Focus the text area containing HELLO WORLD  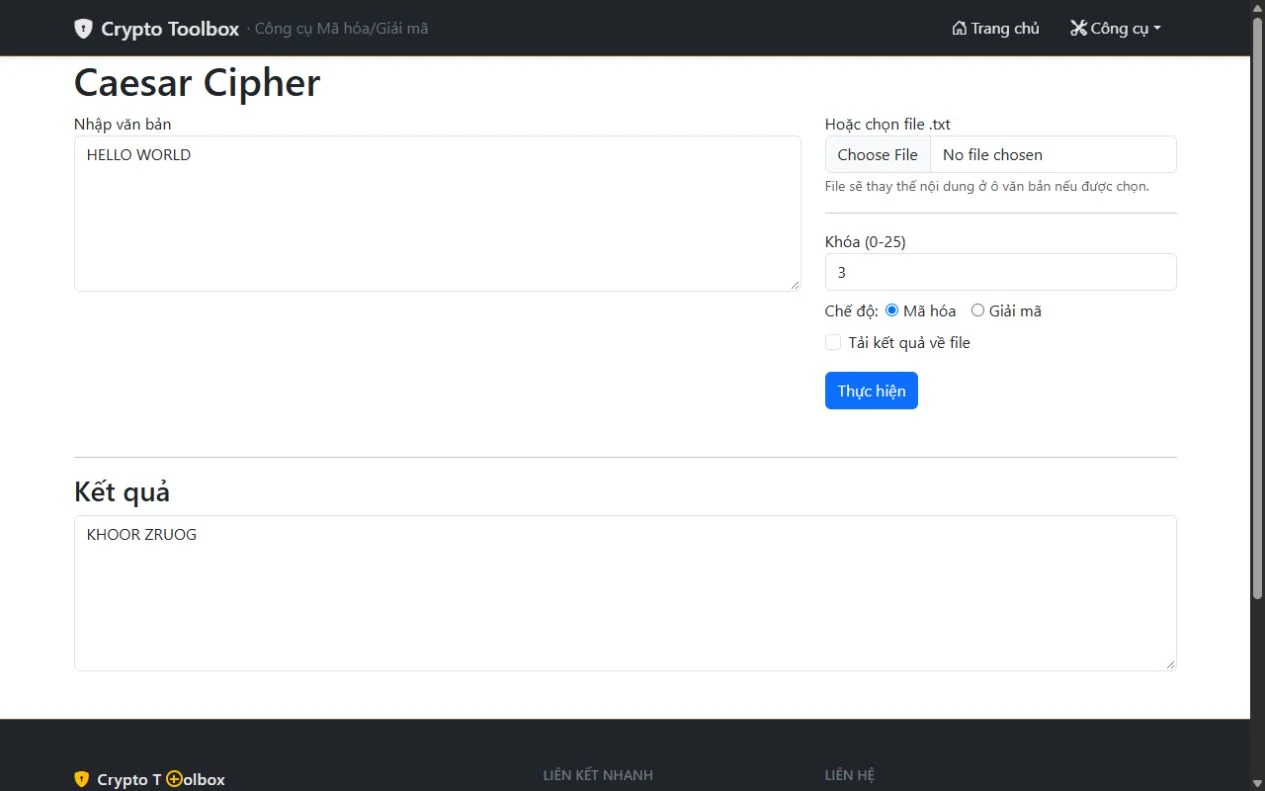[x=438, y=214]
